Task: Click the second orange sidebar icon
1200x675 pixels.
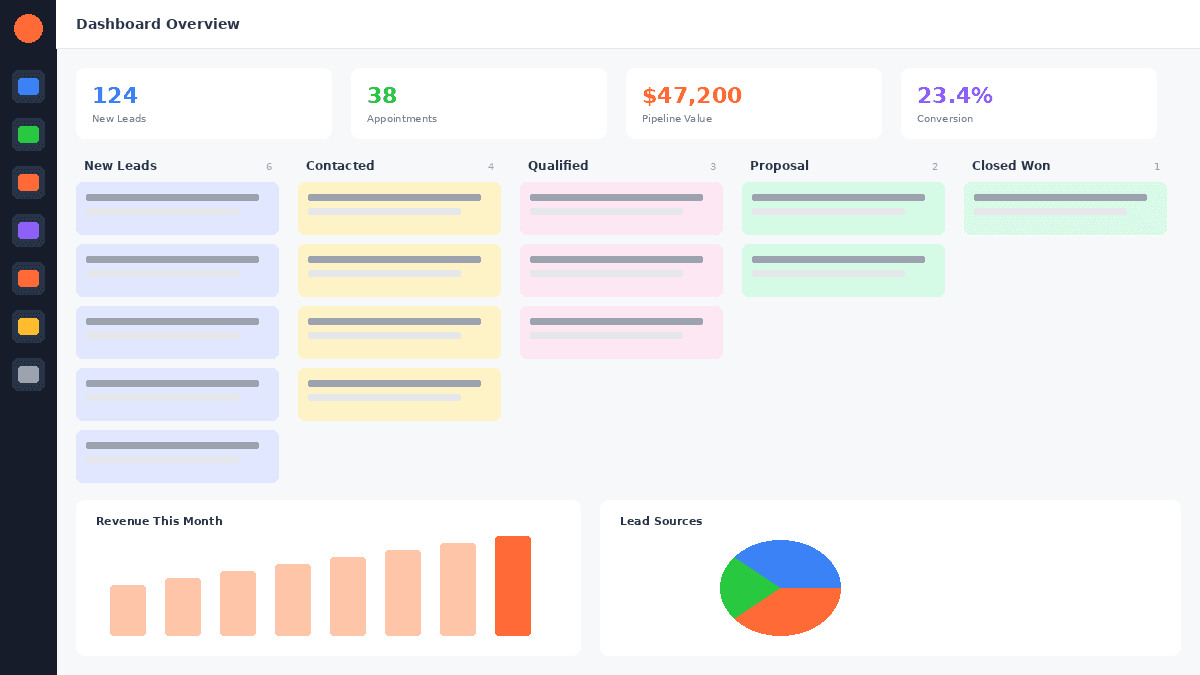Action: click(29, 278)
